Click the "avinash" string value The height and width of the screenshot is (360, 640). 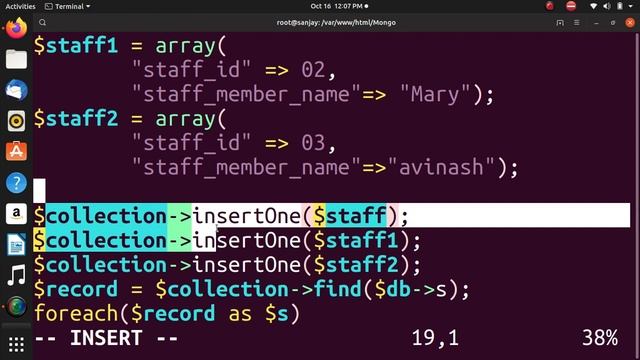pyautogui.click(x=441, y=167)
